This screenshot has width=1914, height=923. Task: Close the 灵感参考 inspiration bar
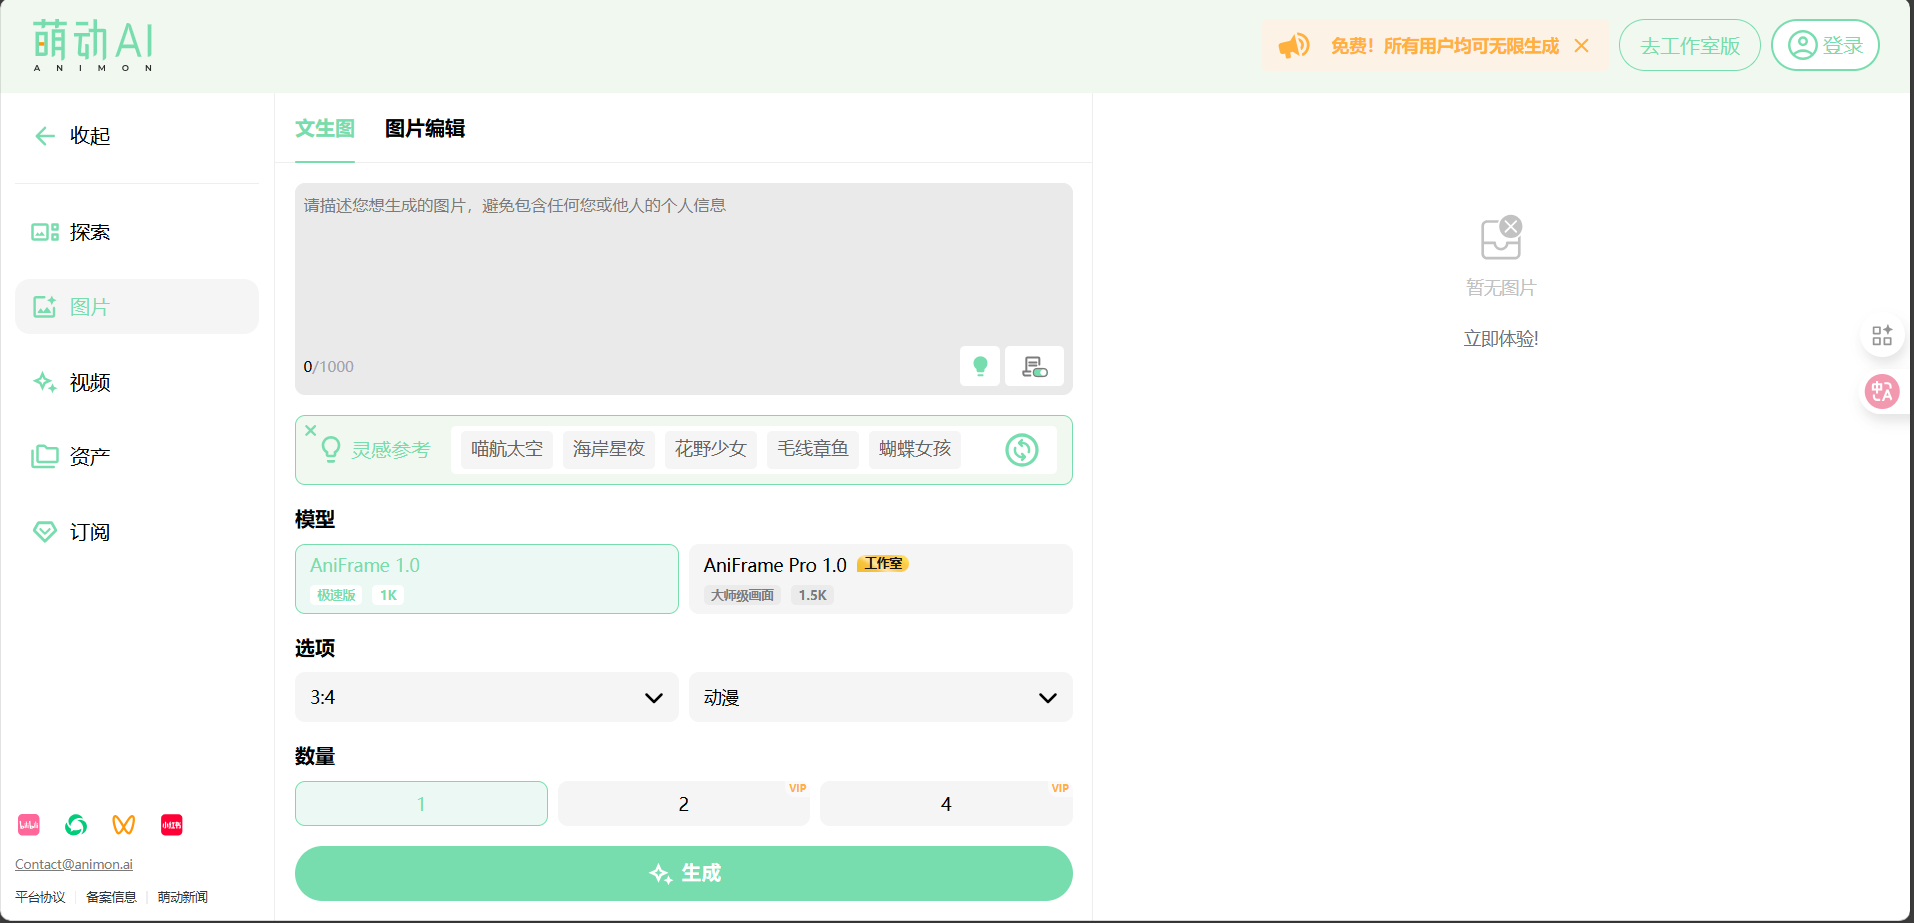point(311,430)
